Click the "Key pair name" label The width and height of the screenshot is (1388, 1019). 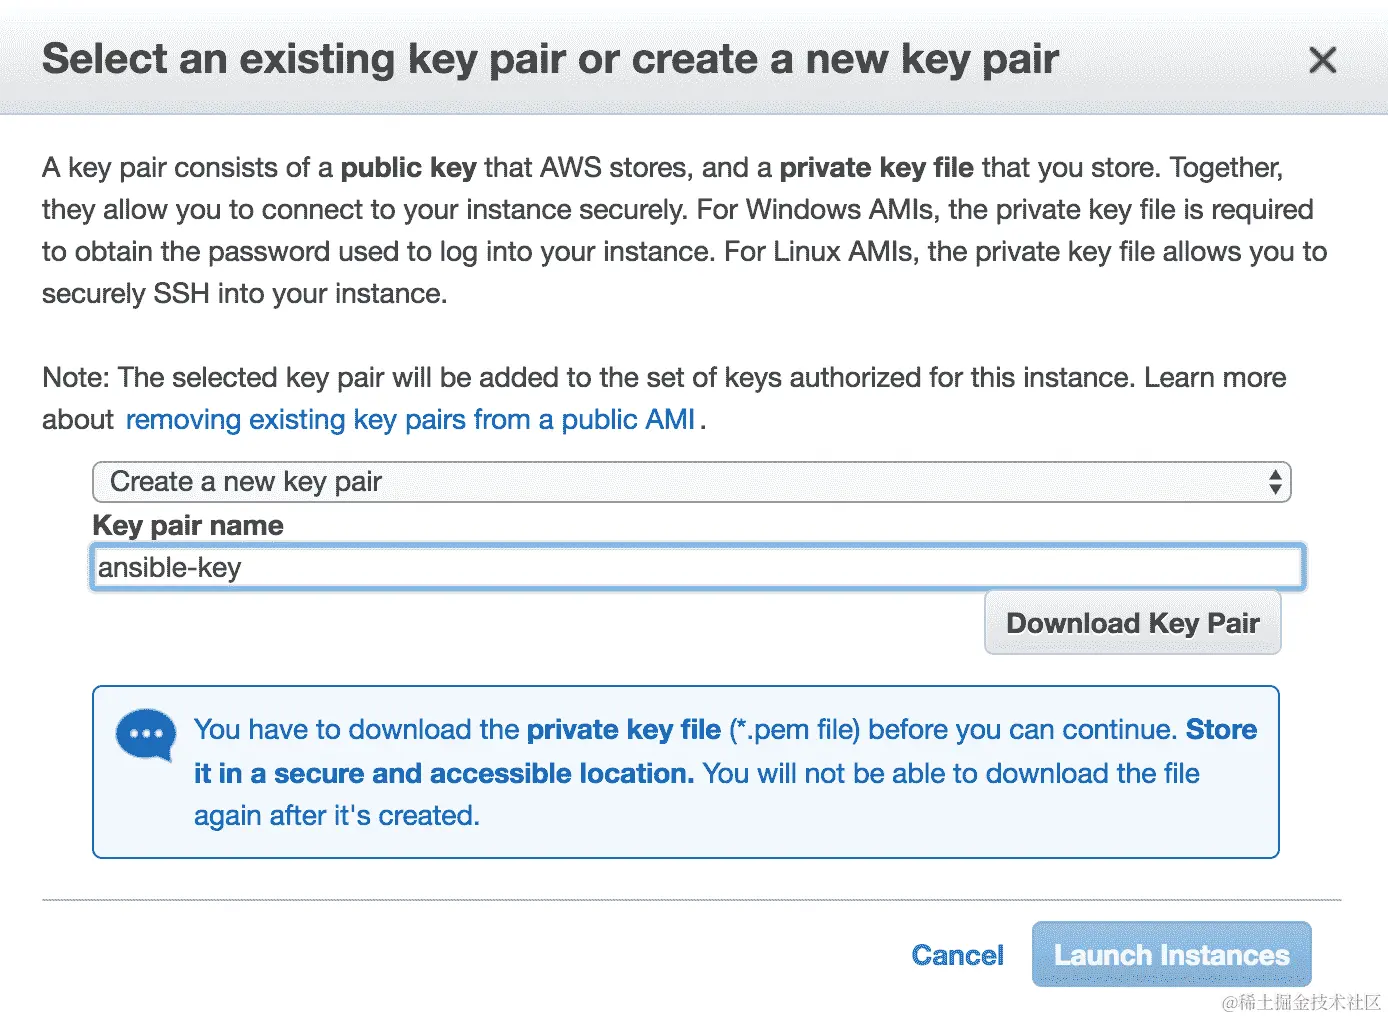point(188,526)
